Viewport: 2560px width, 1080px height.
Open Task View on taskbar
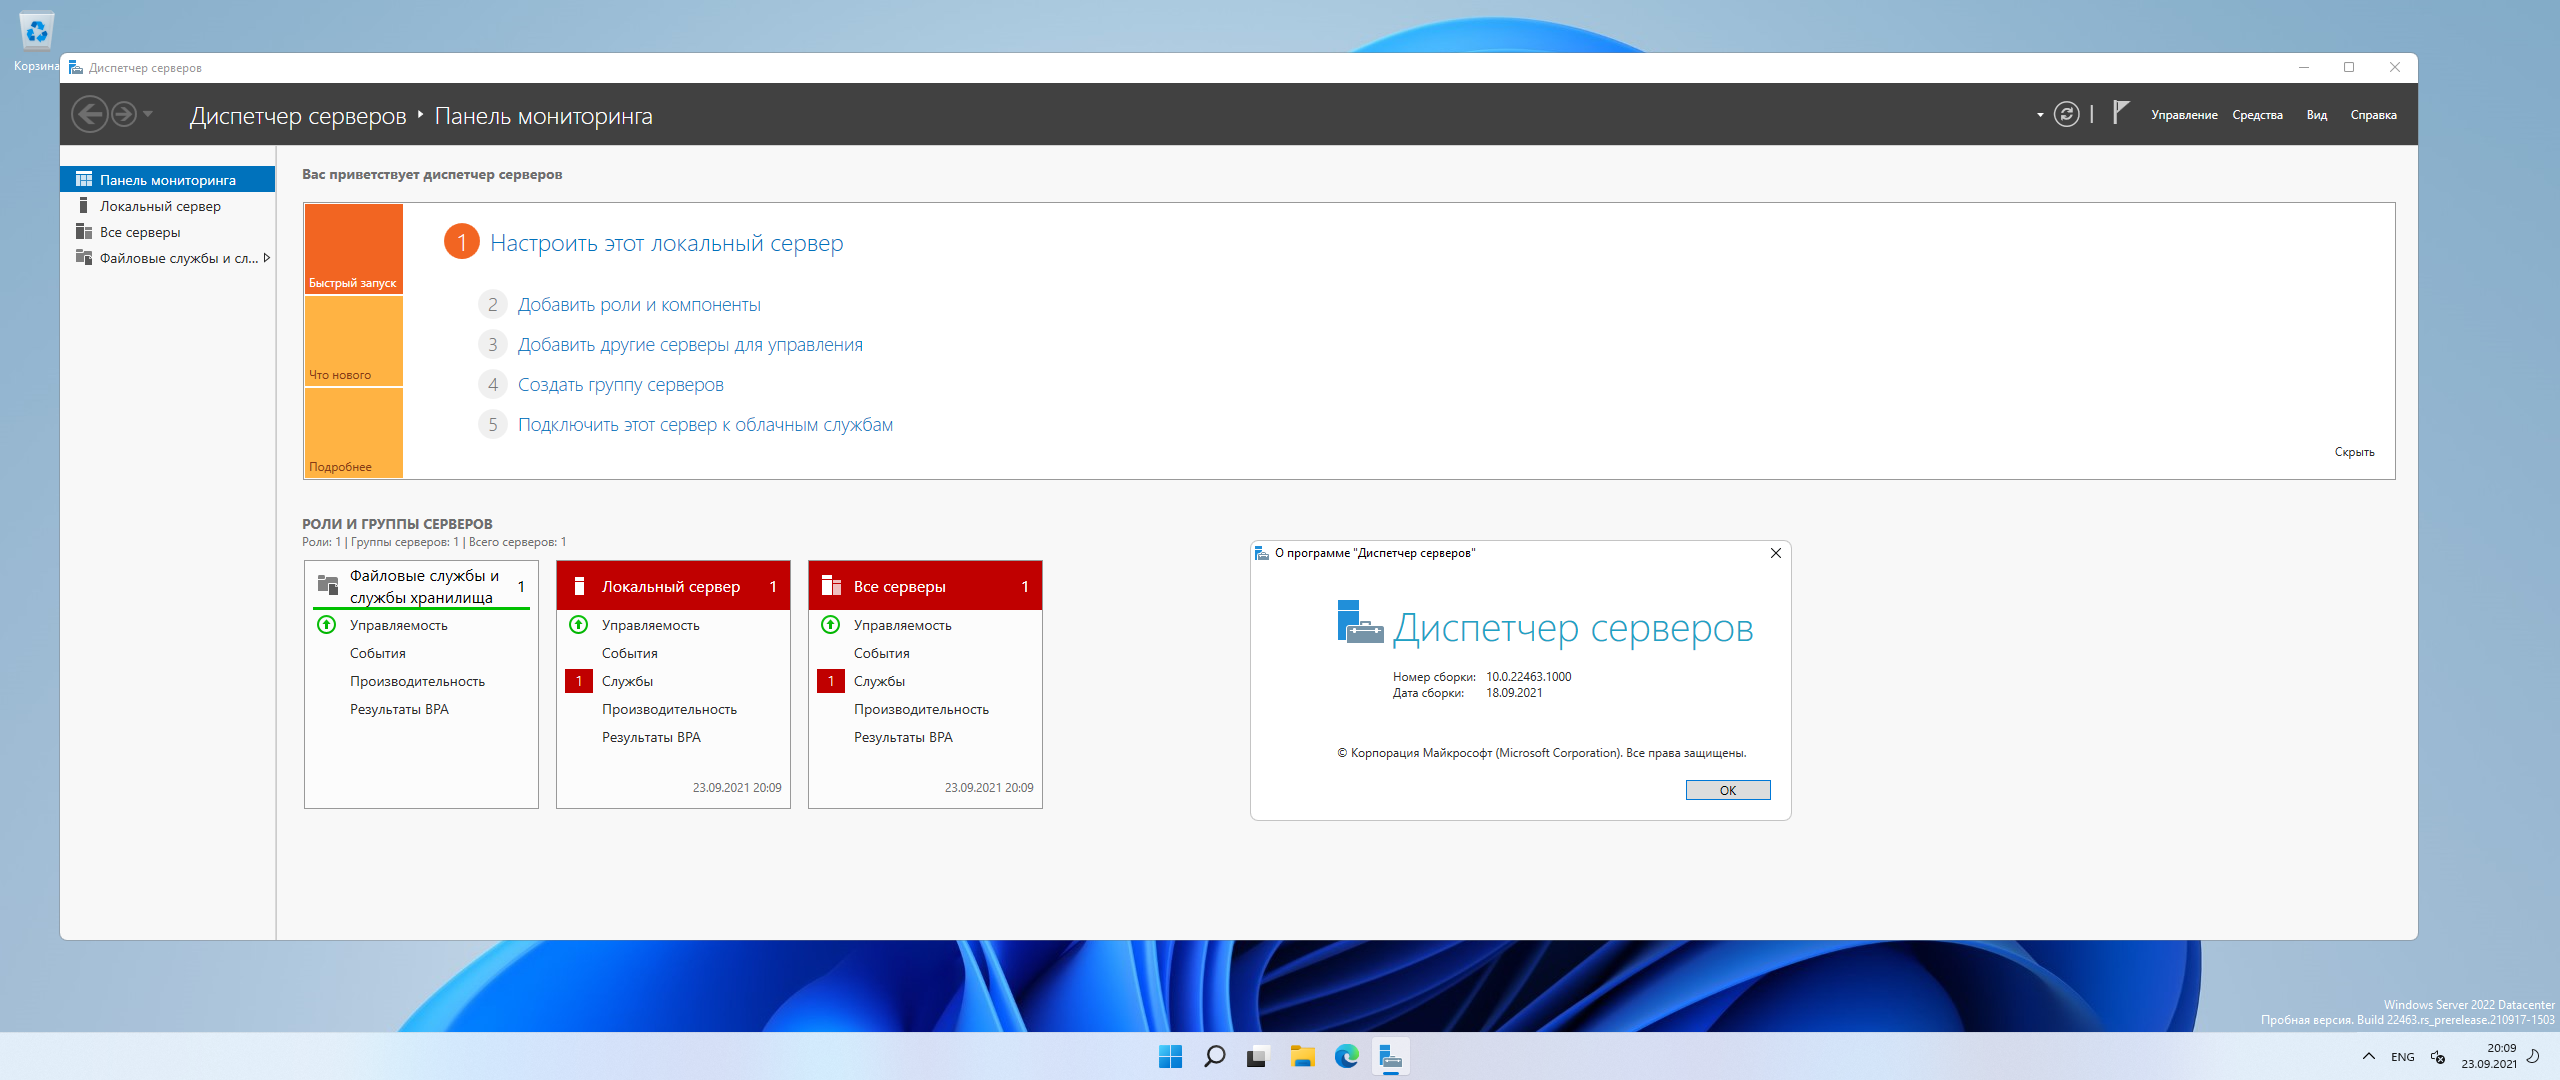coord(1258,1056)
